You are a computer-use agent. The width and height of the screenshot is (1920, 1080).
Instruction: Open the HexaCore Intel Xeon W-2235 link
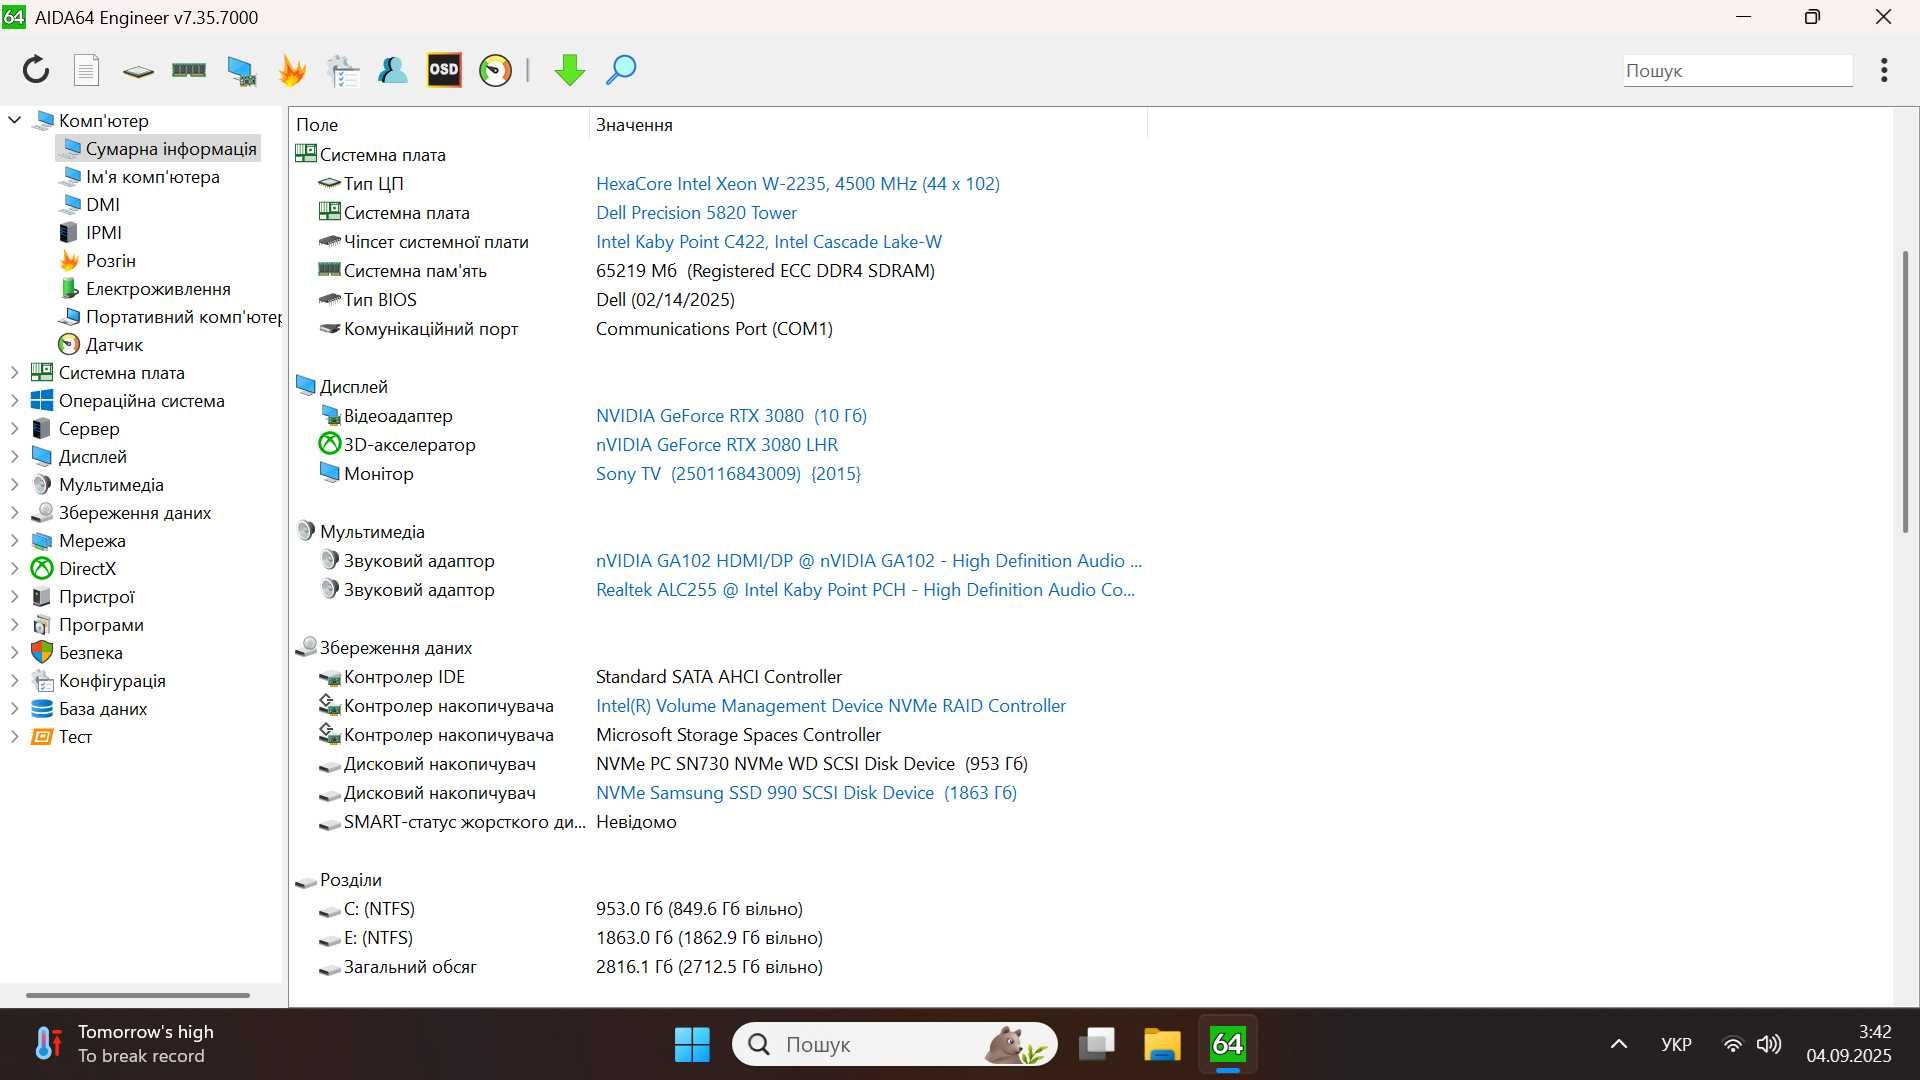point(798,183)
